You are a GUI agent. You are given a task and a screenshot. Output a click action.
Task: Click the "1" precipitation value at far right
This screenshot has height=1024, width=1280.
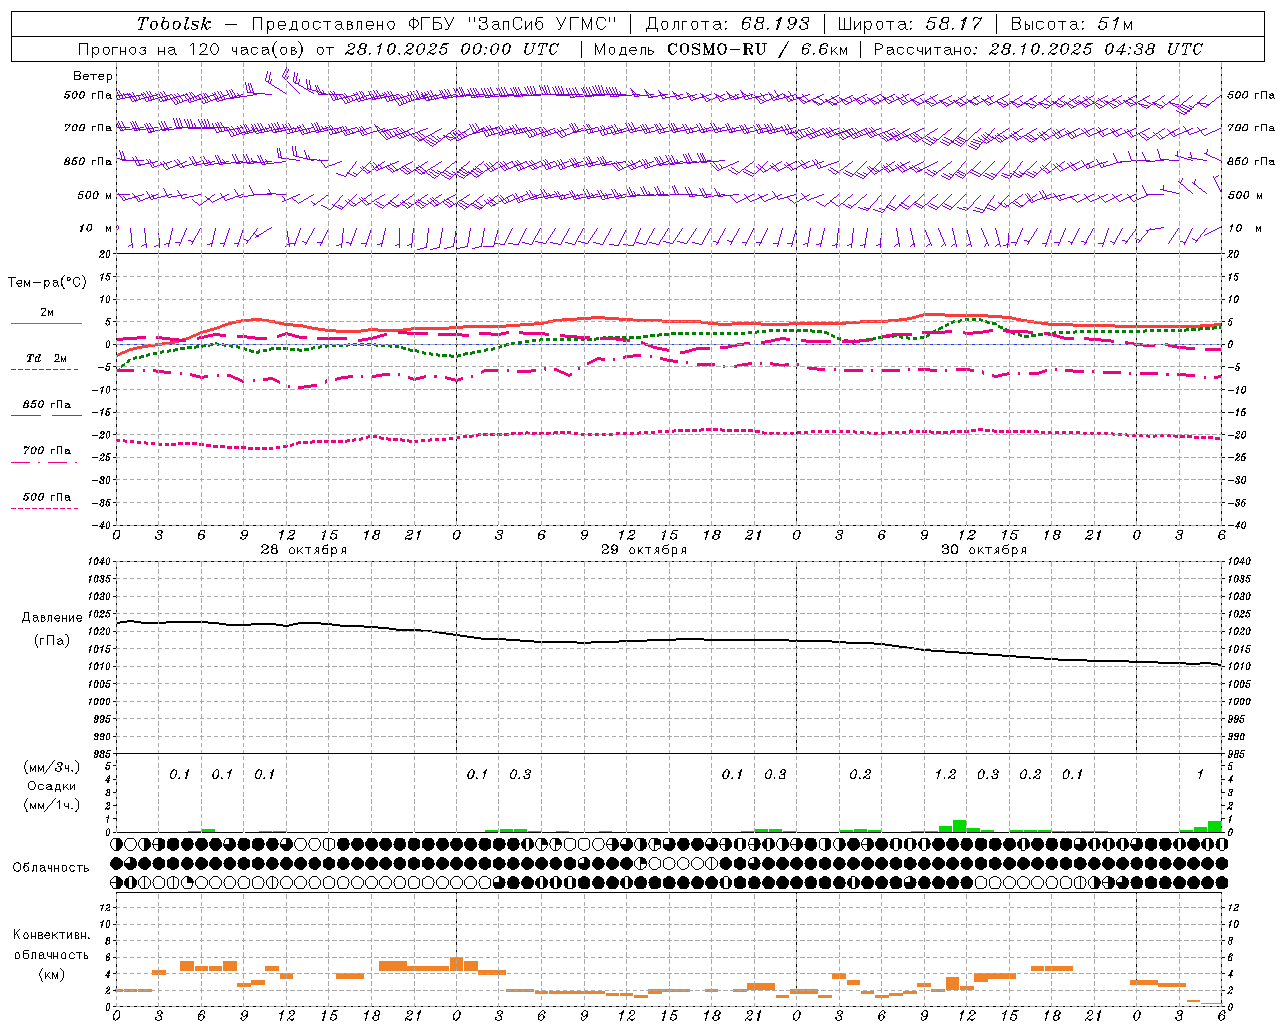1200,774
